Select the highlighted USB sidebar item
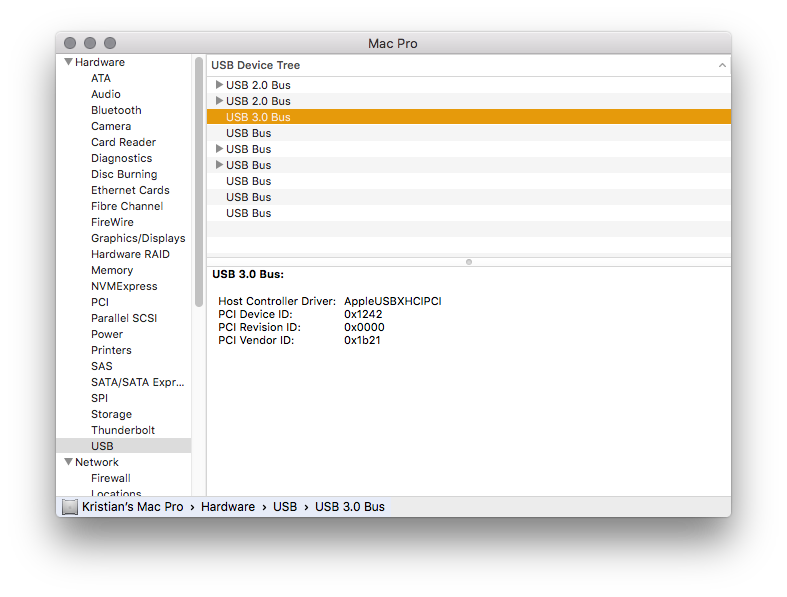This screenshot has height=597, width=787. (x=123, y=446)
